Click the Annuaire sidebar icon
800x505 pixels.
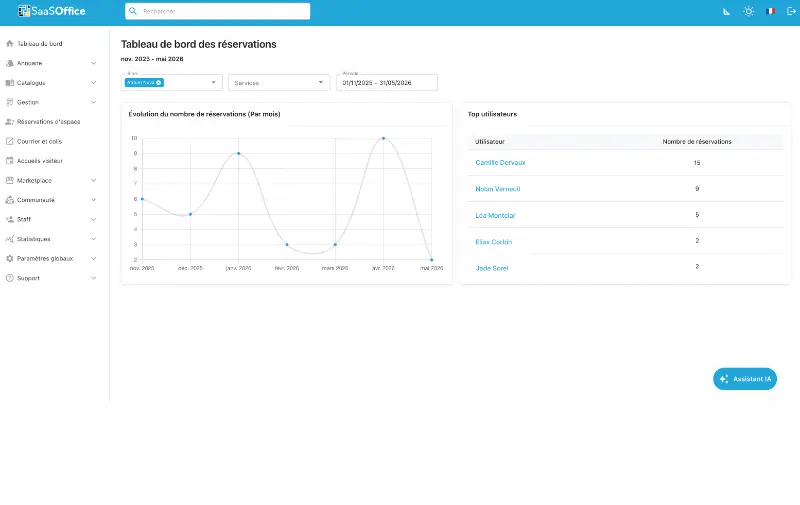pyautogui.click(x=9, y=63)
